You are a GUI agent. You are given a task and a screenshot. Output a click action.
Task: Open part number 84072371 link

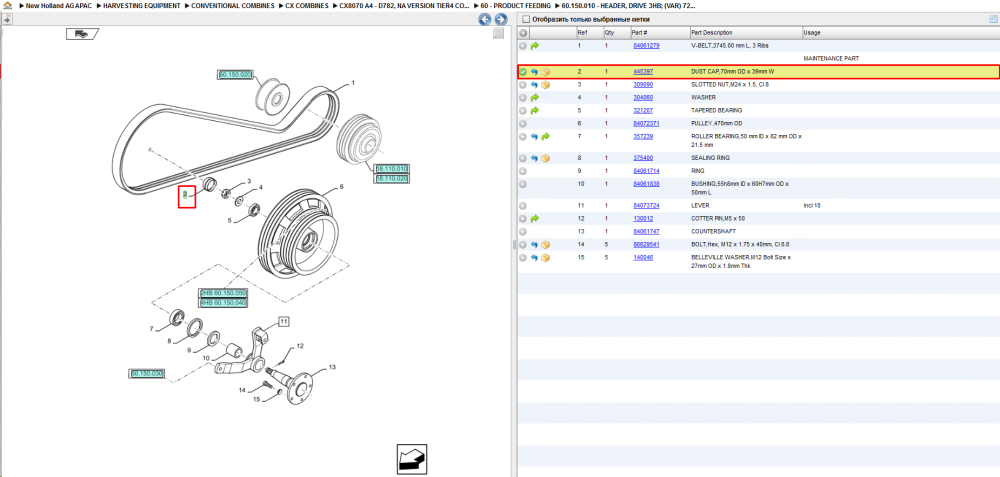[646, 124]
